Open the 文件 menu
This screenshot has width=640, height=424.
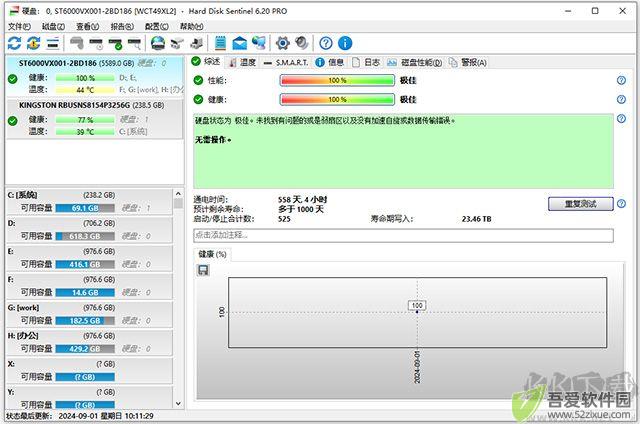(x=19, y=27)
